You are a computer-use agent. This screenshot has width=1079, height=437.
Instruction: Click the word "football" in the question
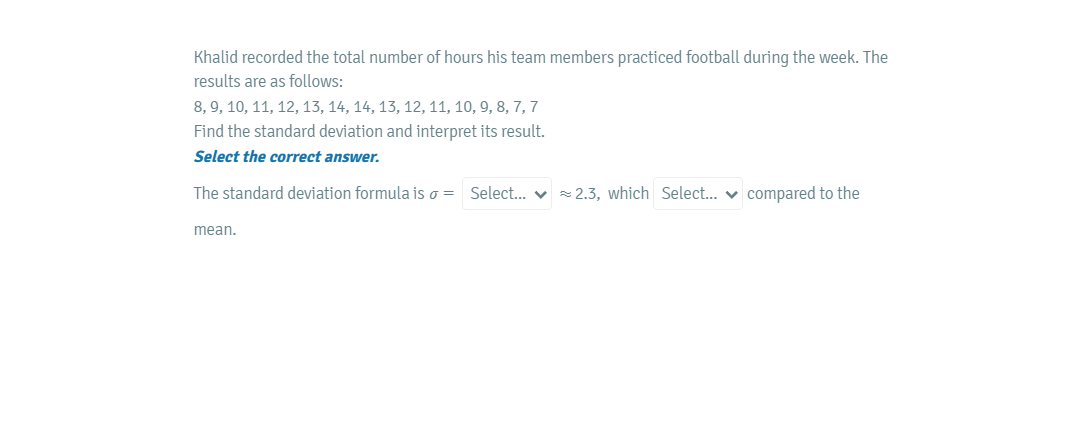tap(712, 57)
